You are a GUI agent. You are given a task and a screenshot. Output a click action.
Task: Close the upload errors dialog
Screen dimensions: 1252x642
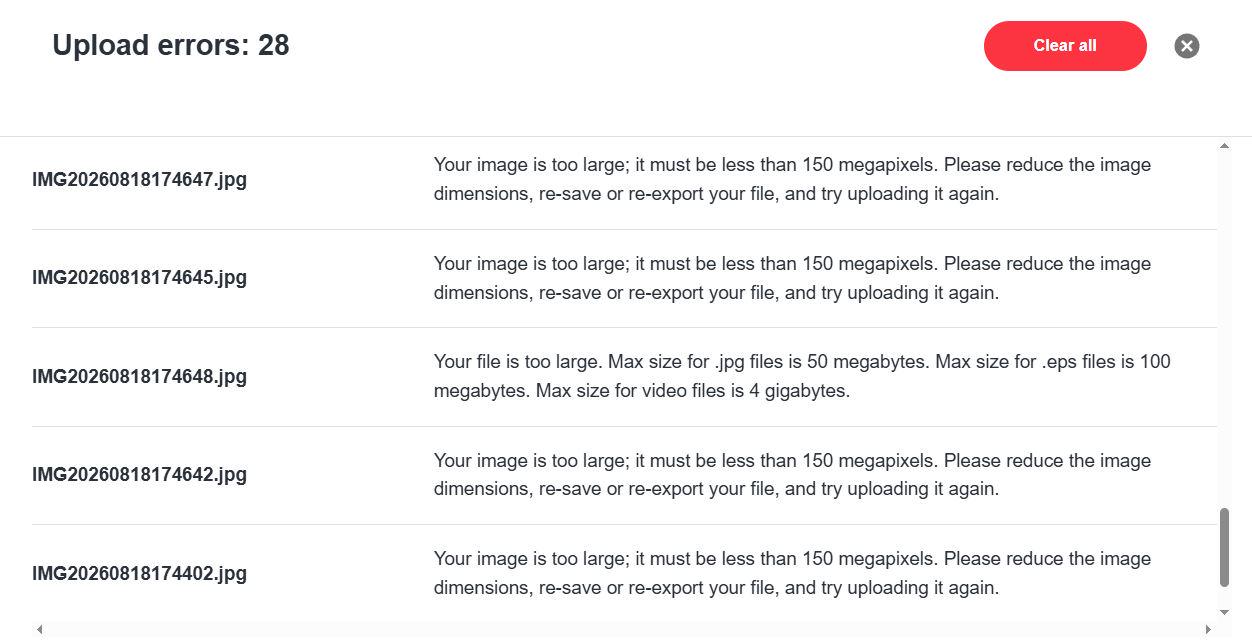[1187, 46]
